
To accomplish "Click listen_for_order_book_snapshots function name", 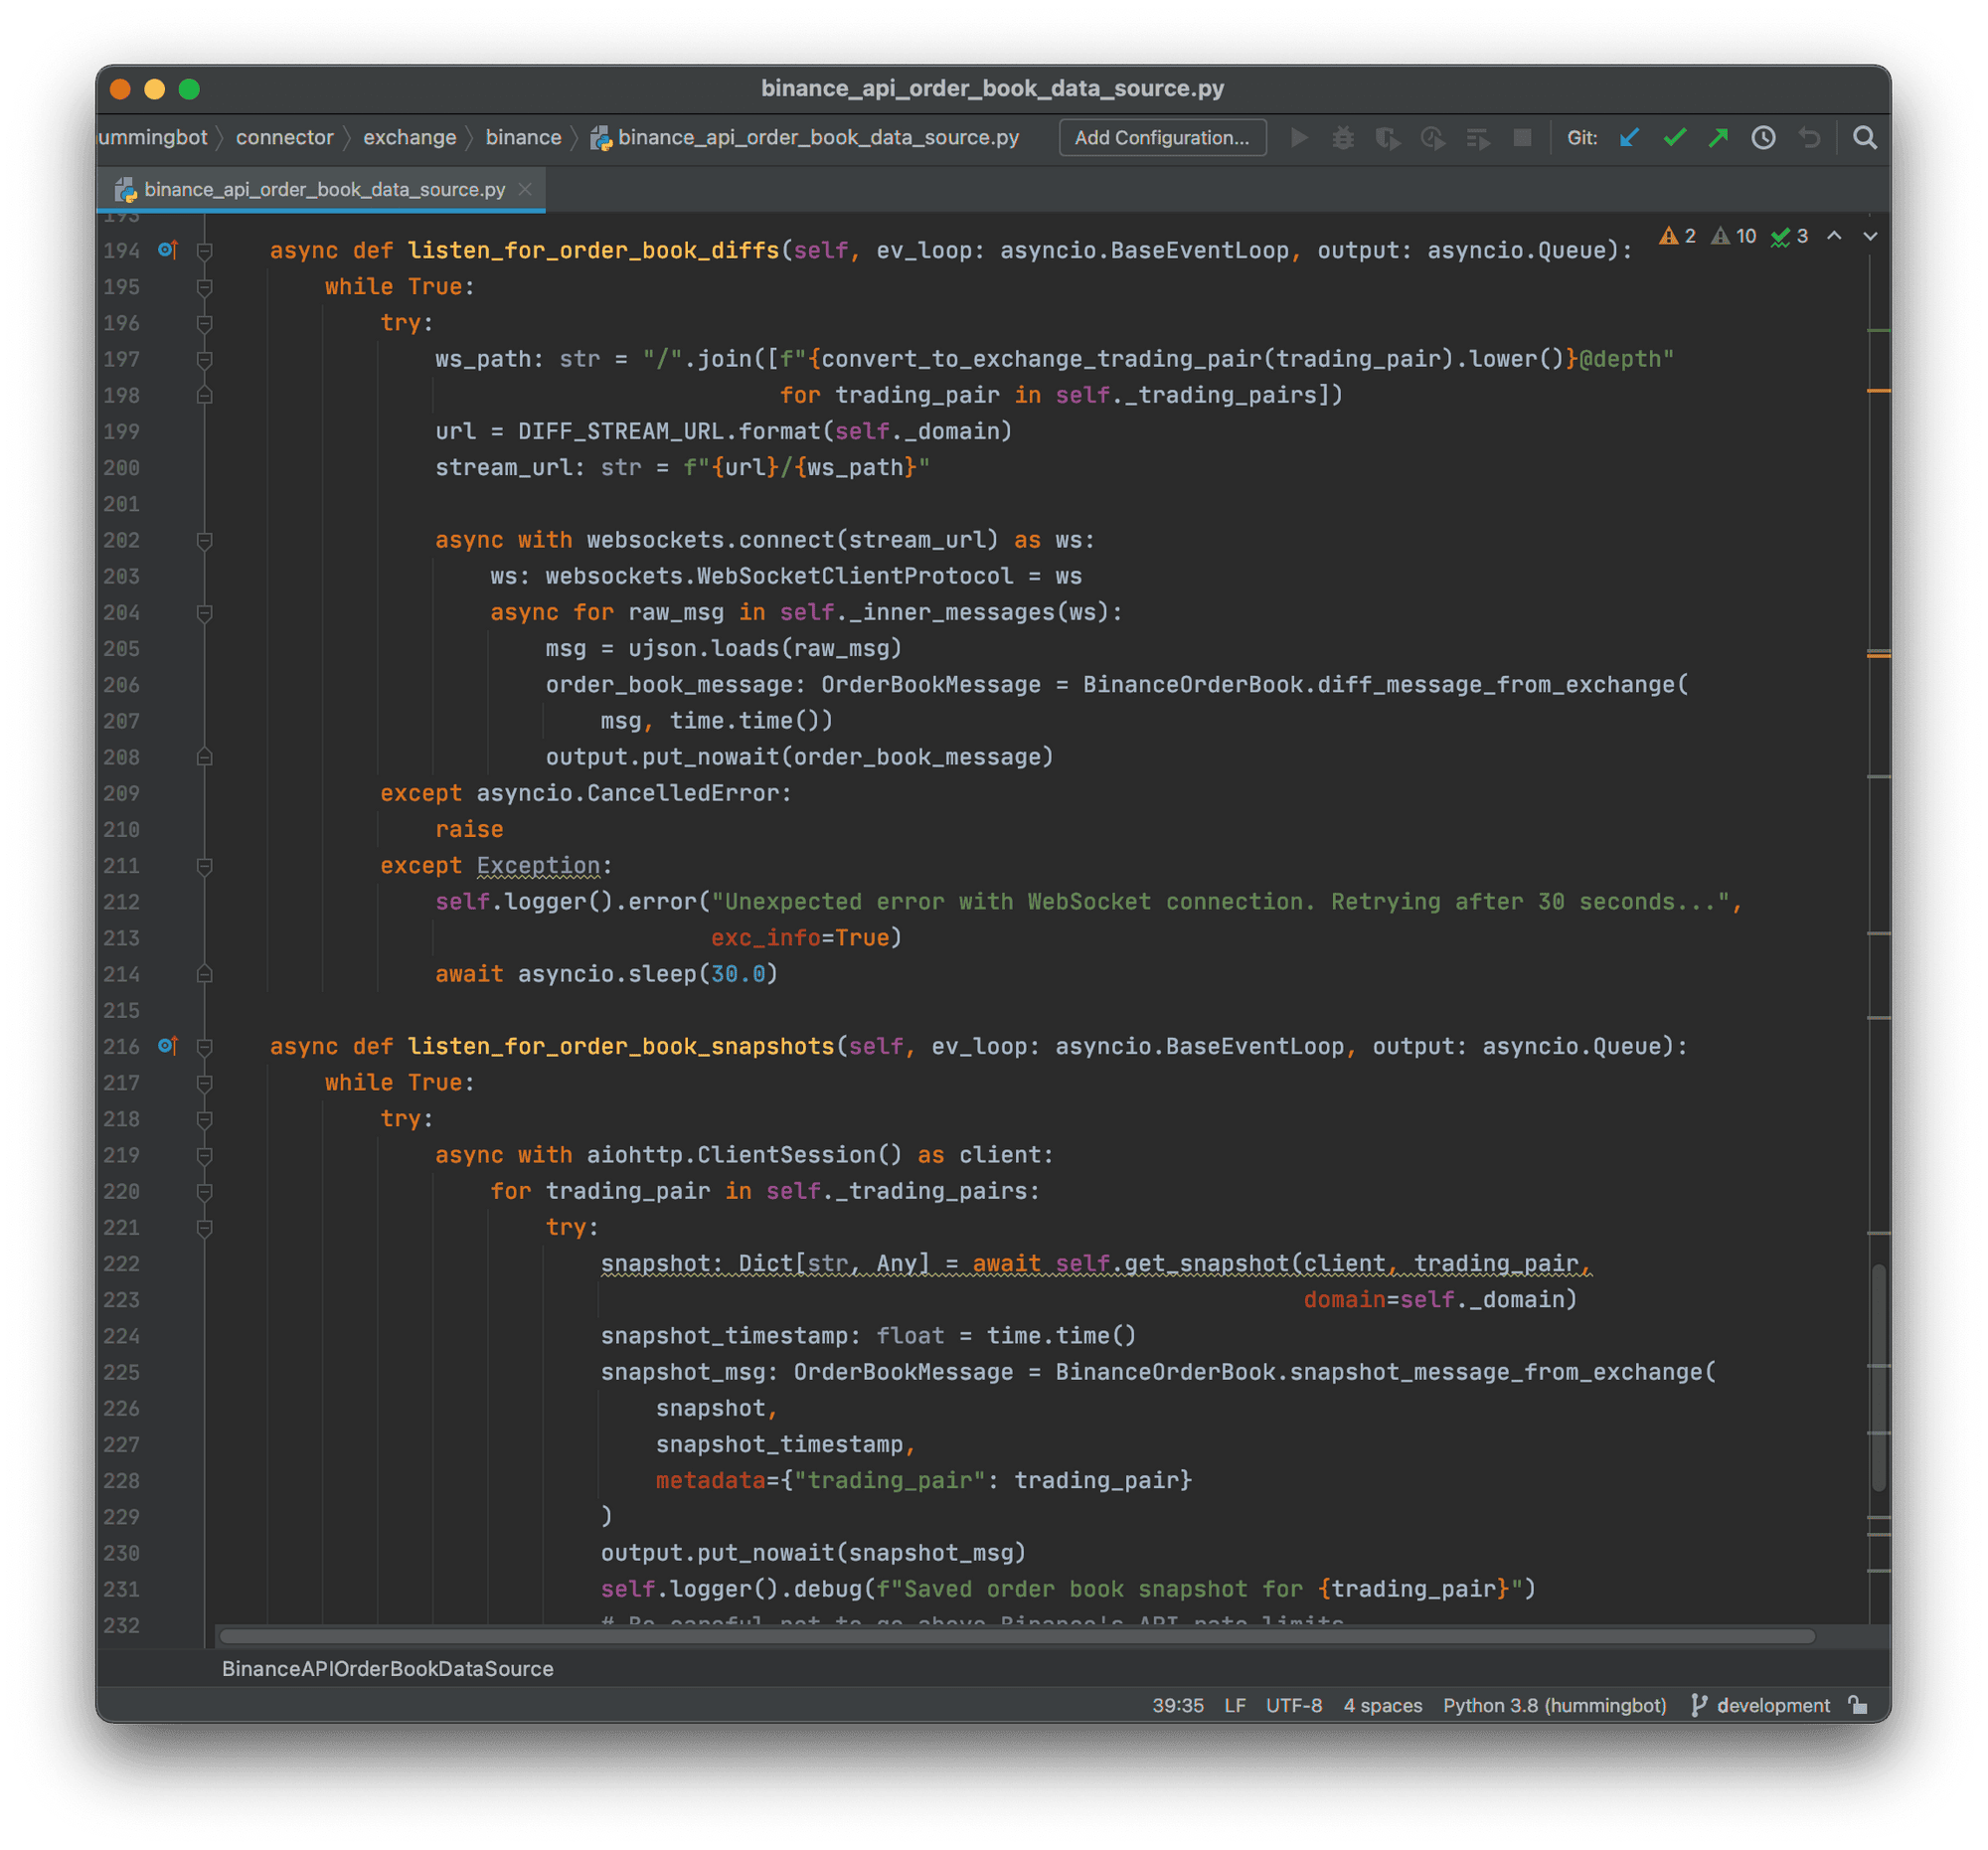I will pyautogui.click(x=620, y=1046).
